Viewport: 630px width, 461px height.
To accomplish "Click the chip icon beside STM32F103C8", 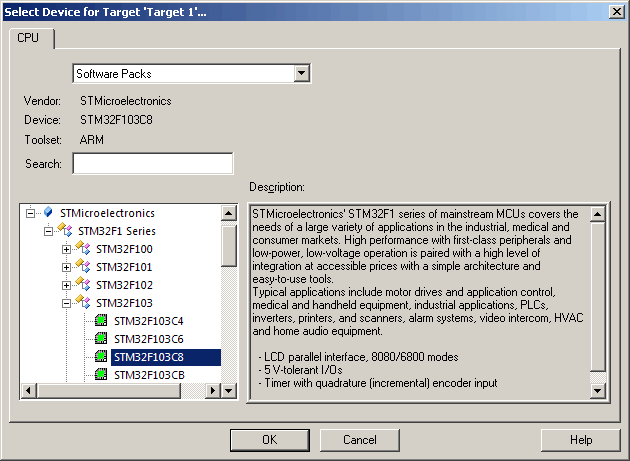I will 102,357.
